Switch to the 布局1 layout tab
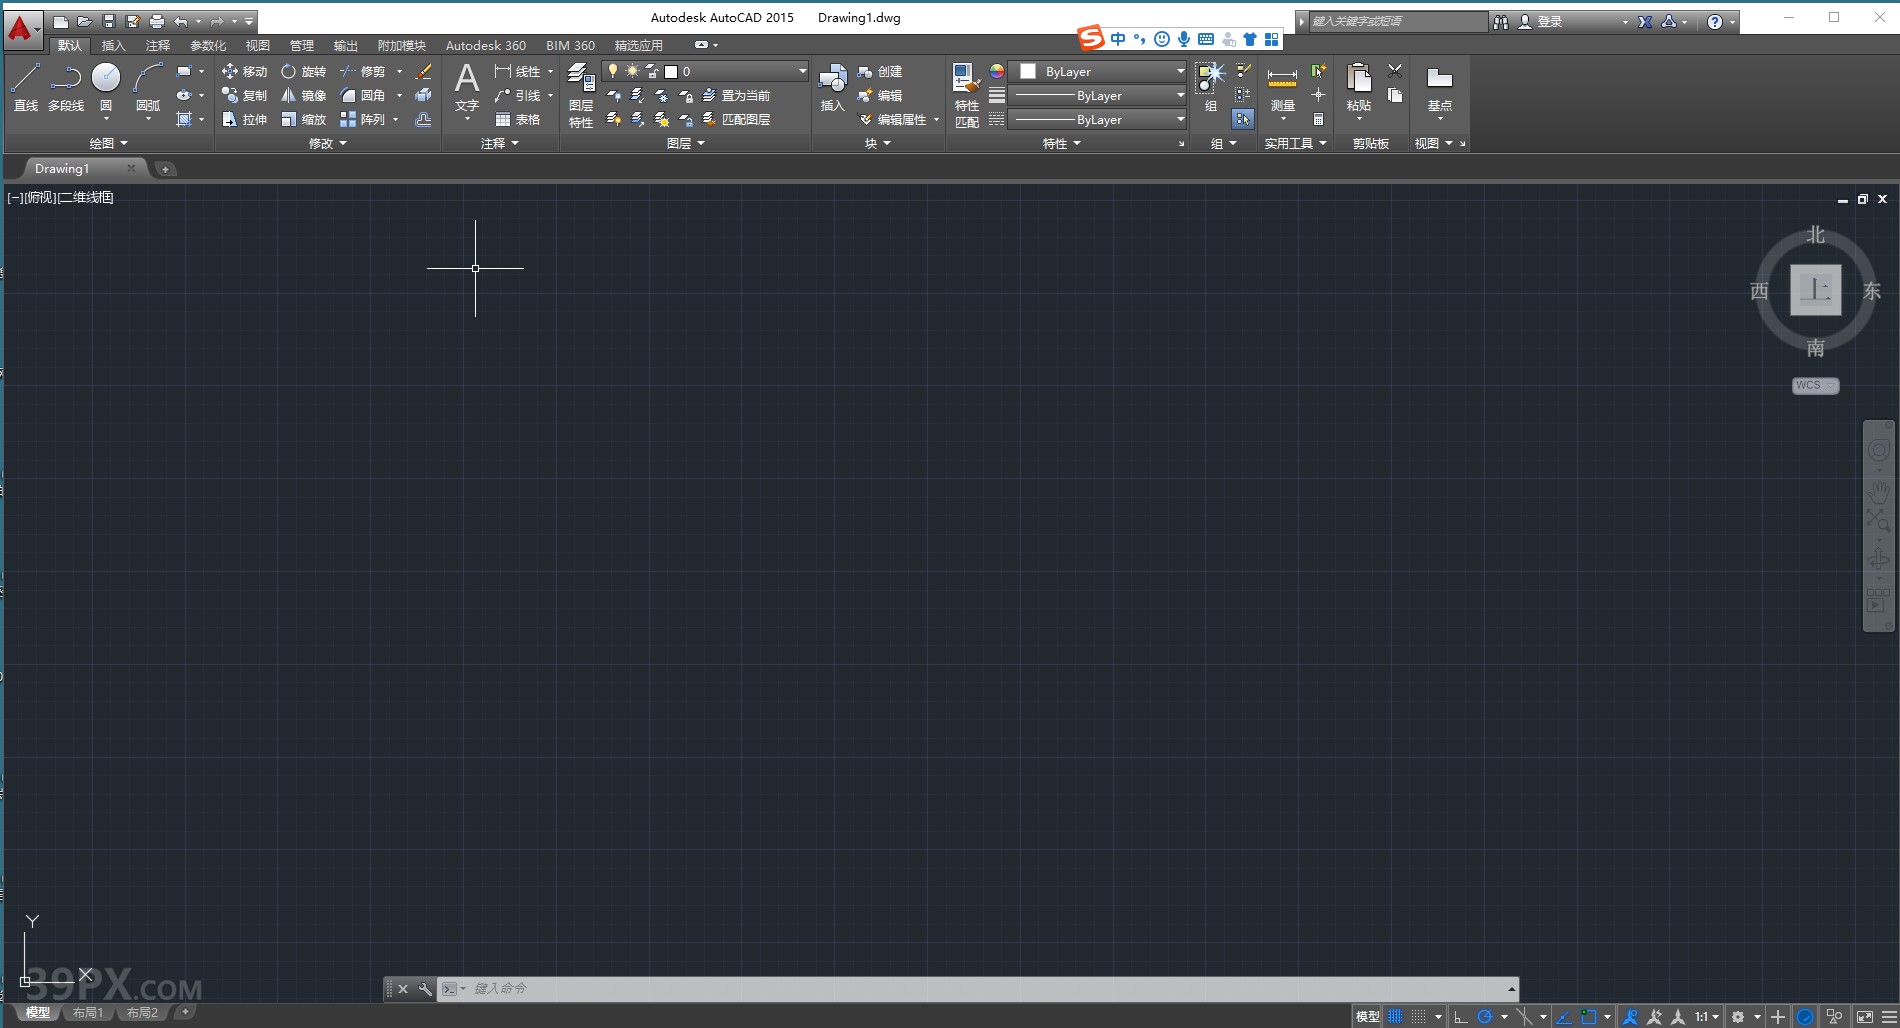 (x=89, y=1012)
